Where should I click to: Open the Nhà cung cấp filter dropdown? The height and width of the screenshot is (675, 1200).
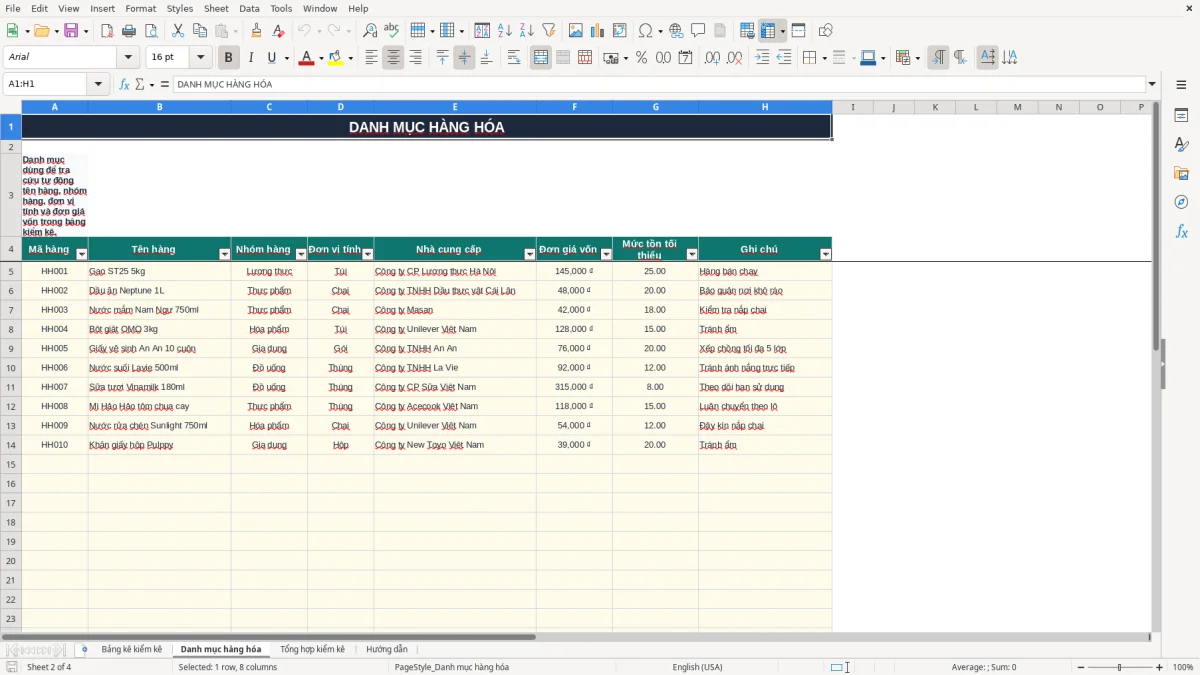click(530, 255)
